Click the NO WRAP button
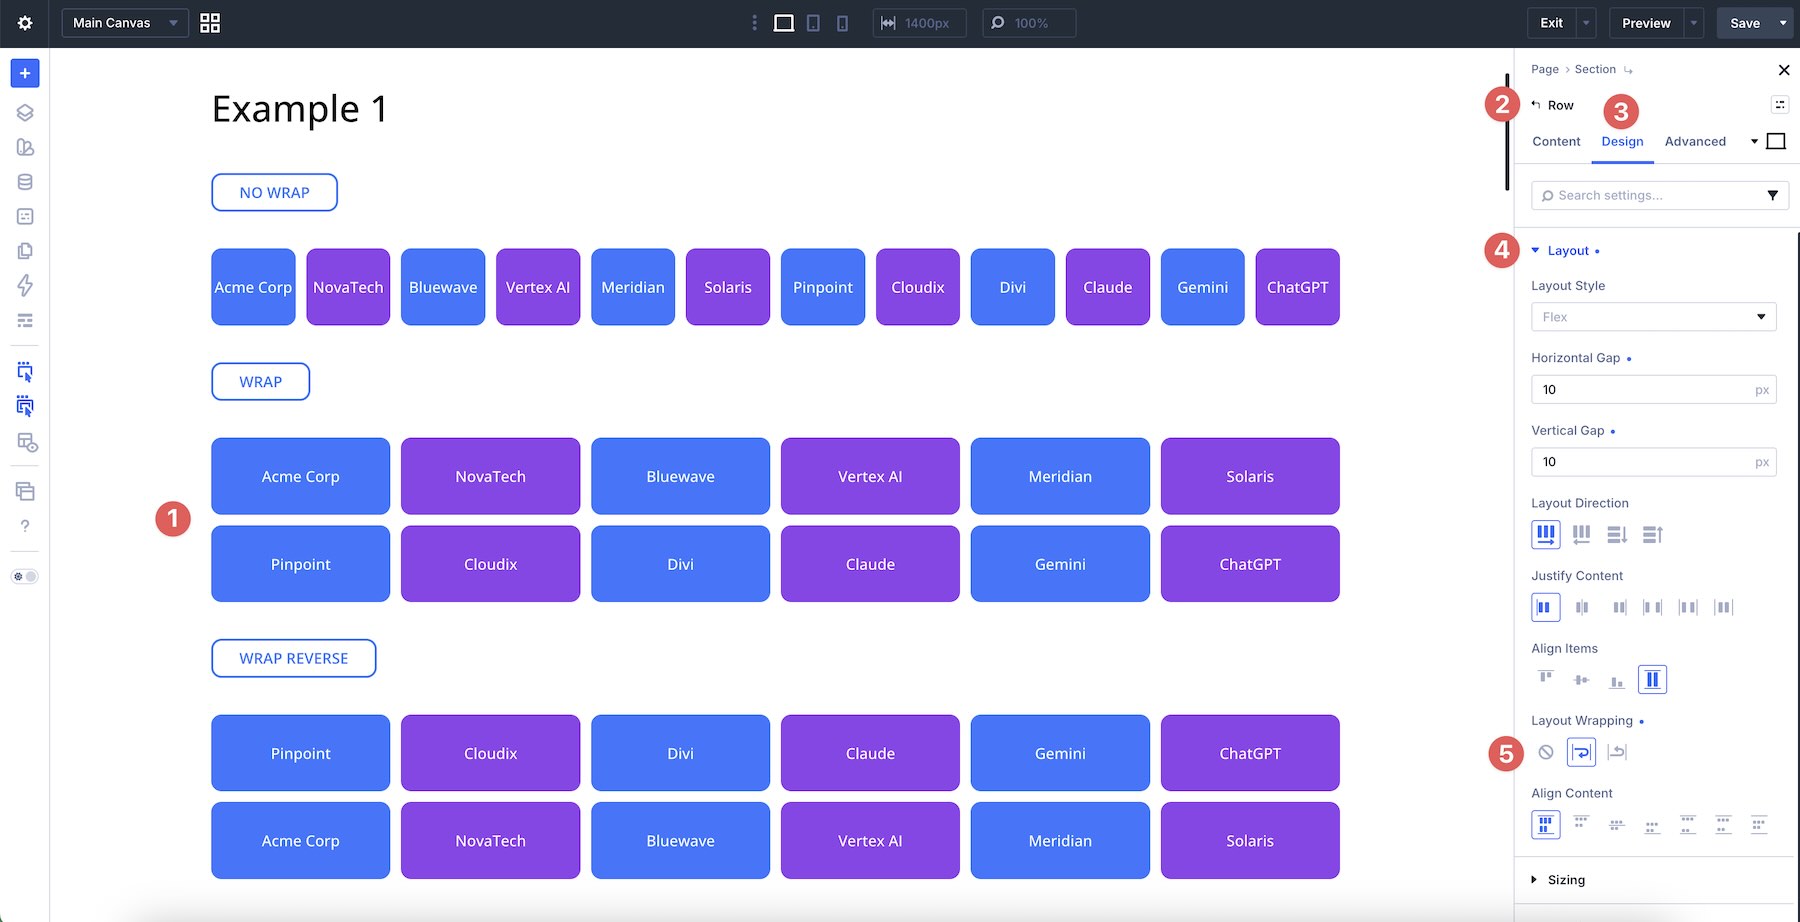This screenshot has height=922, width=1800. 274,193
